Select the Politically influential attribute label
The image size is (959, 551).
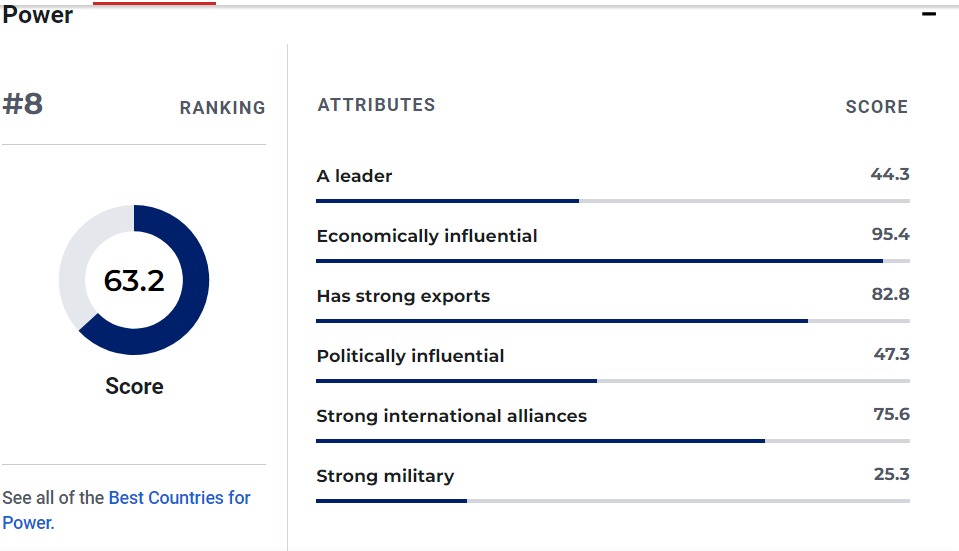410,356
